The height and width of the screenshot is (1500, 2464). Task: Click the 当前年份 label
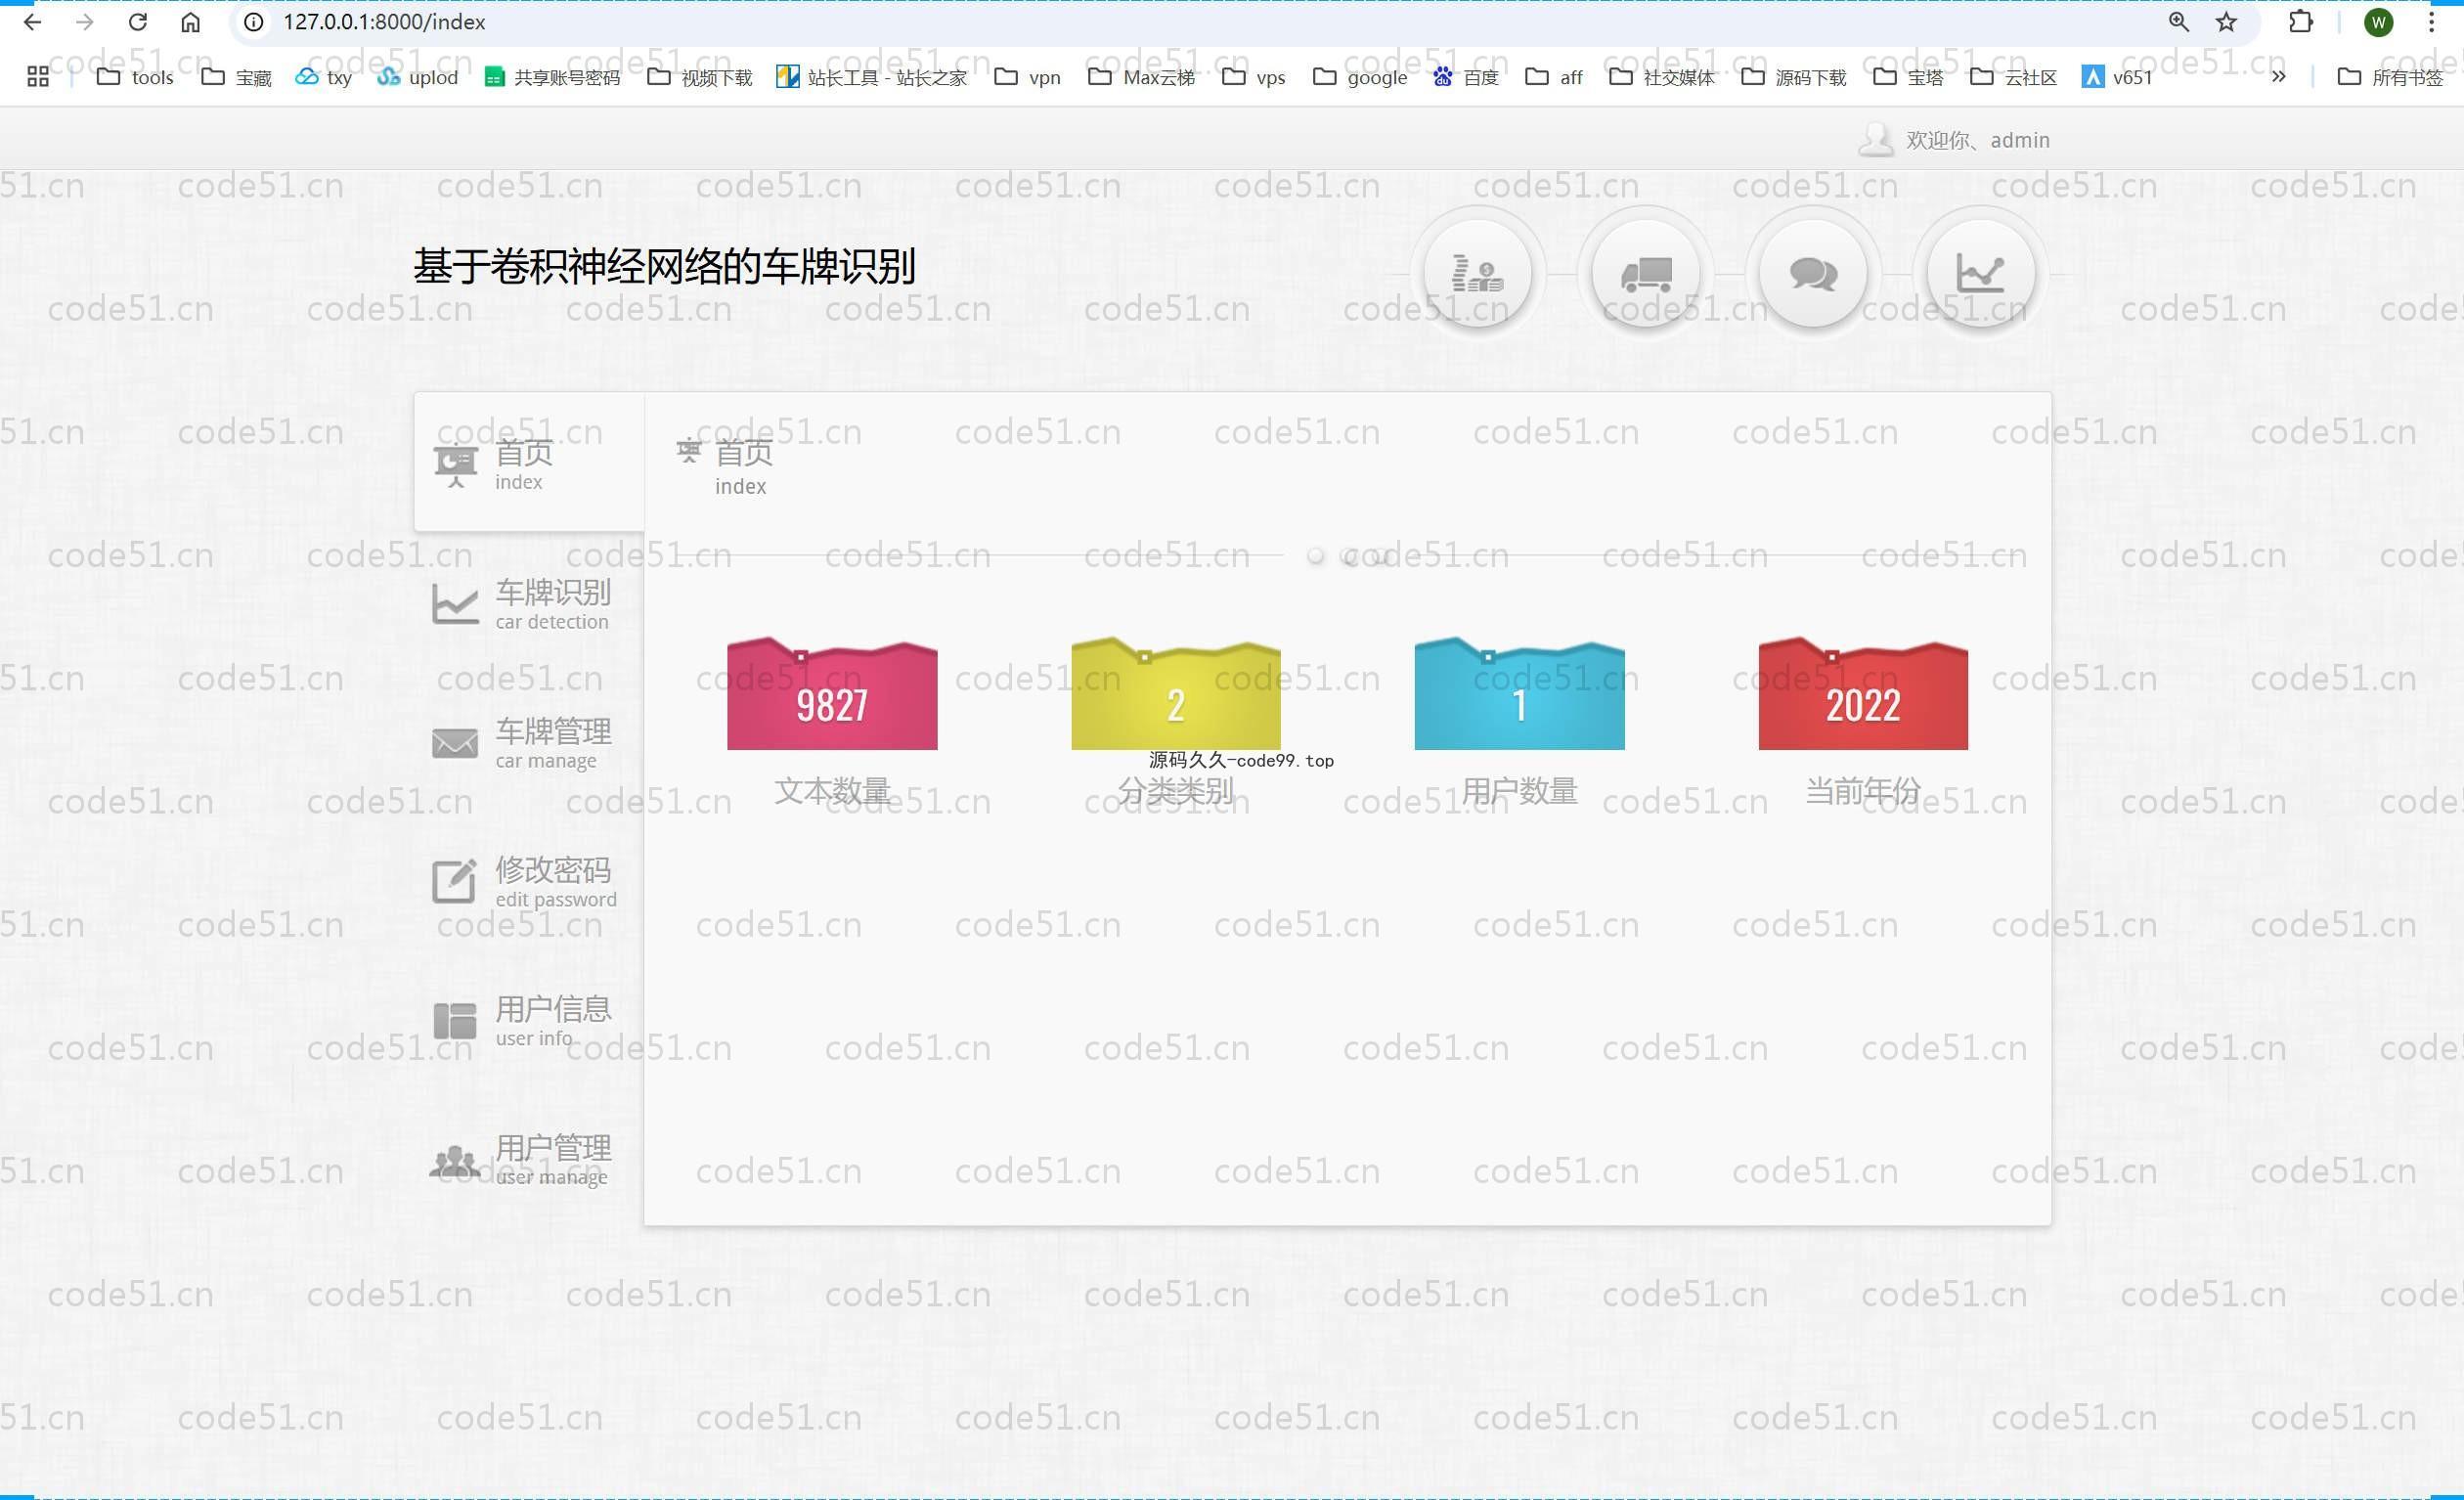[x=1863, y=791]
